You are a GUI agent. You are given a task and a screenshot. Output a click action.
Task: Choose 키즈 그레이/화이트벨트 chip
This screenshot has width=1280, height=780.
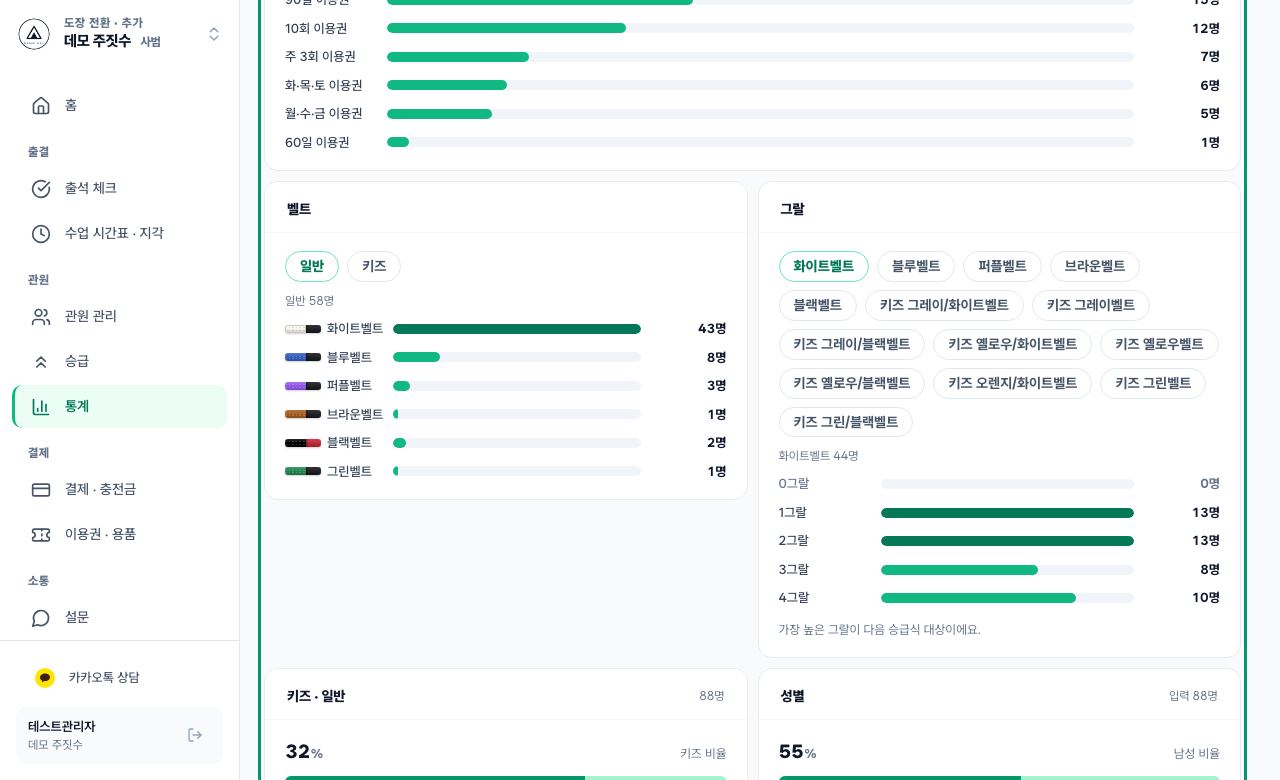944,305
